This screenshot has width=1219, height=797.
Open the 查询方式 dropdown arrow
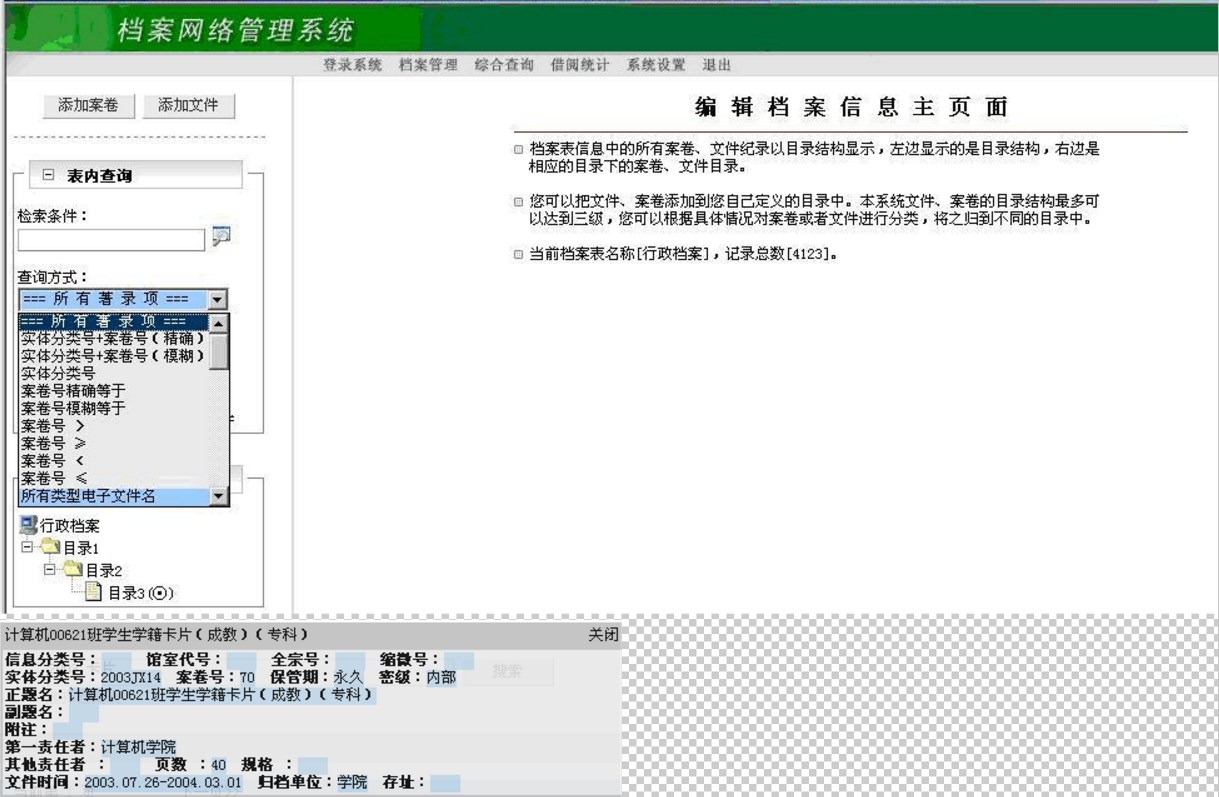(217, 299)
